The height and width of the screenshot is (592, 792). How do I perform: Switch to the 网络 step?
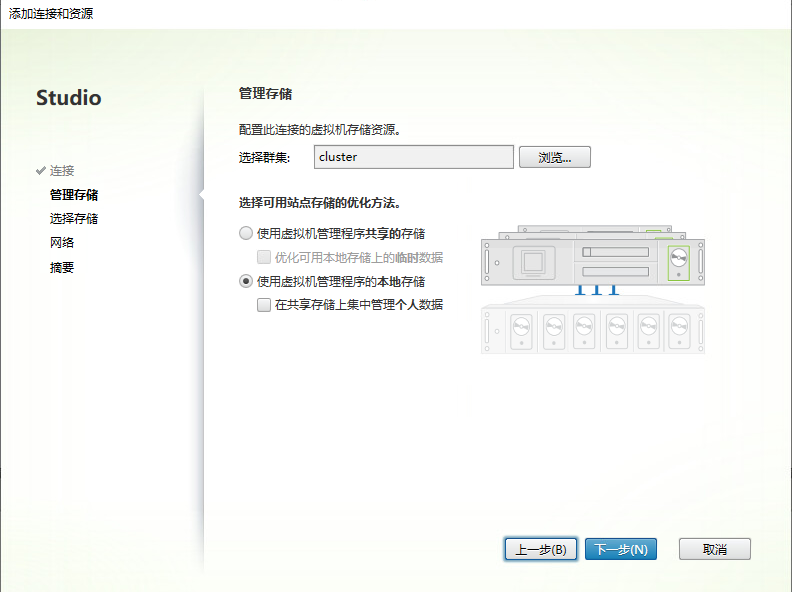point(62,243)
